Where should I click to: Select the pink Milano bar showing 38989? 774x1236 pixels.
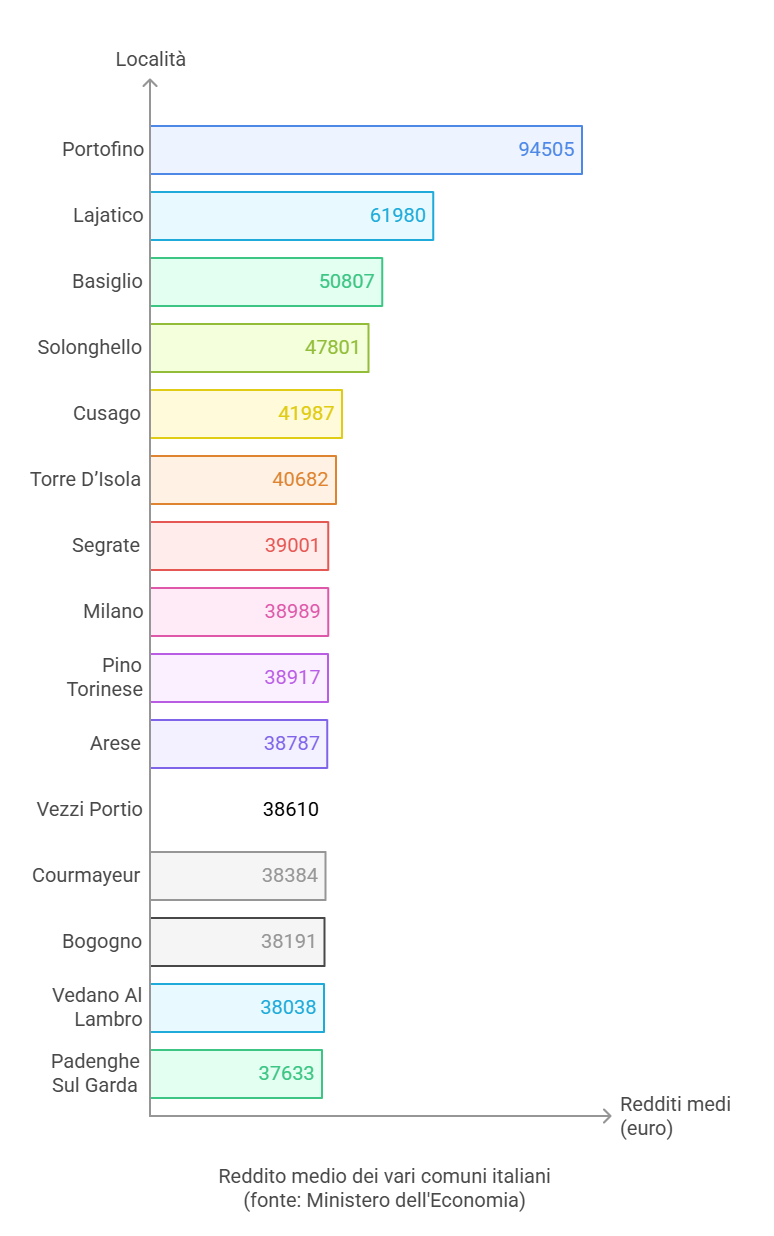click(x=239, y=612)
